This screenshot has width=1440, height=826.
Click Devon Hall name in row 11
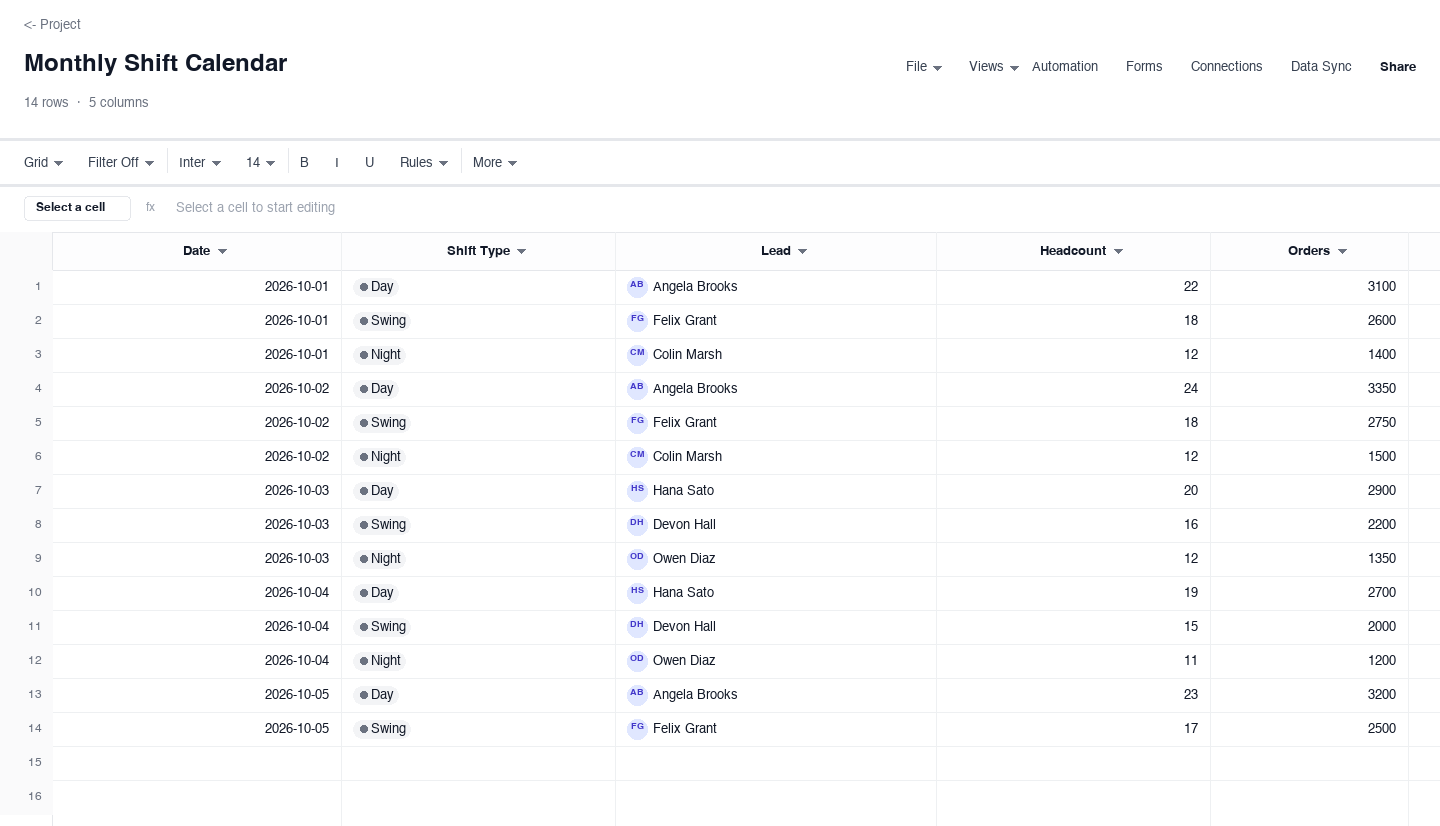[684, 627]
